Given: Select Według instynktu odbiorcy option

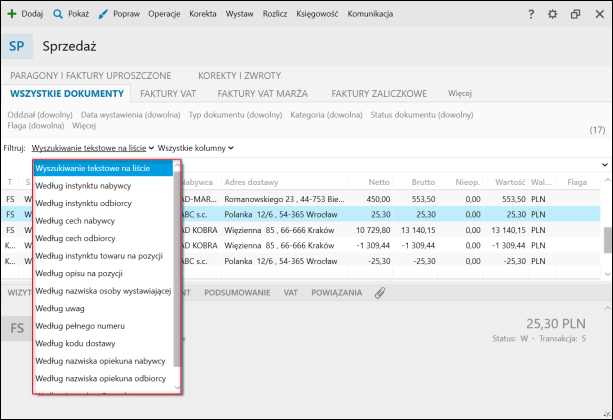Looking at the screenshot, I should click(x=103, y=203).
